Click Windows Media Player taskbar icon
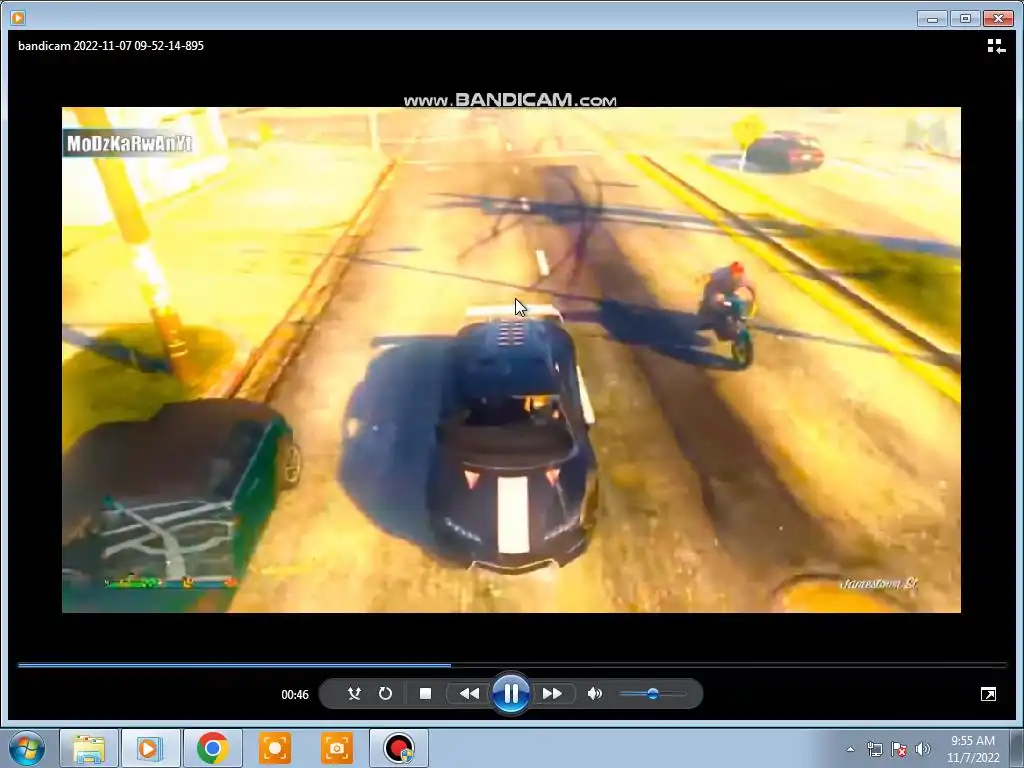The width and height of the screenshot is (1024, 768). click(x=150, y=748)
